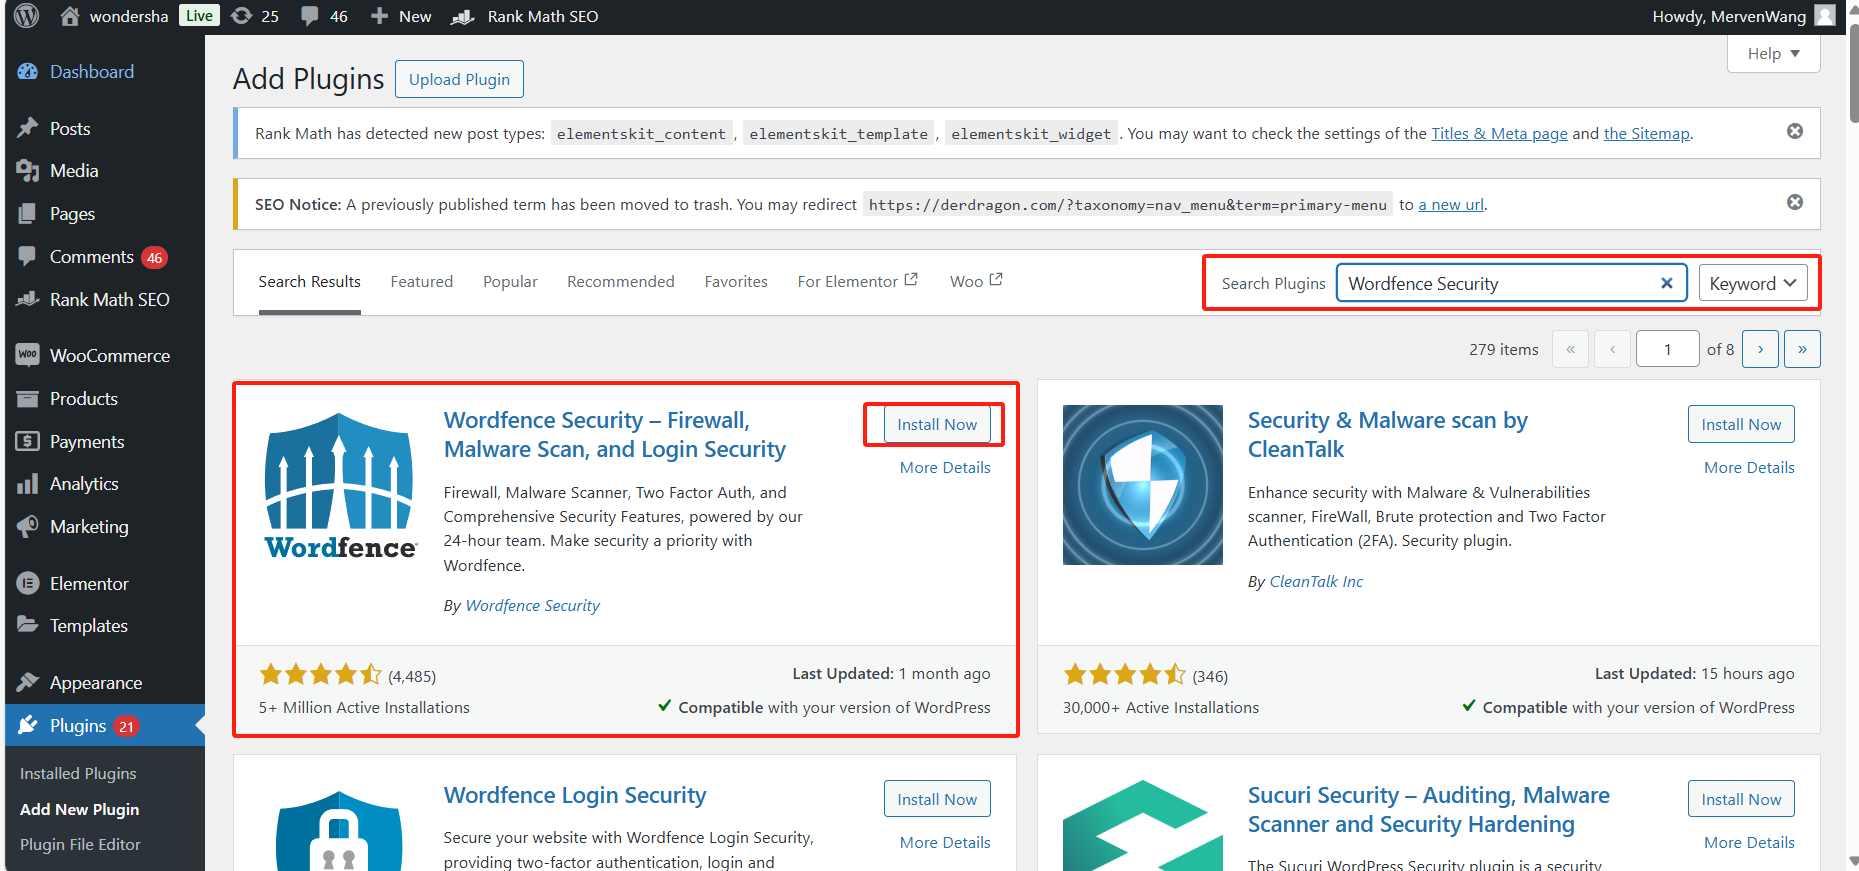This screenshot has width=1859, height=871.
Task: Switch to the Featured tab
Action: click(x=422, y=282)
